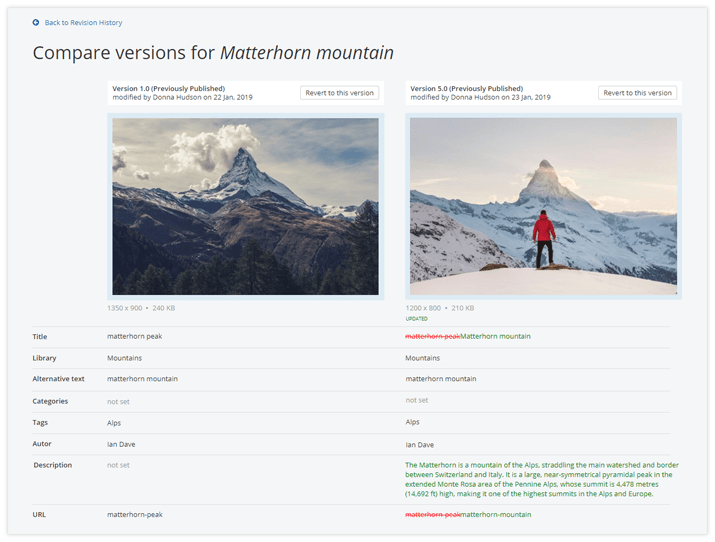This screenshot has height=542, width=715.
Task: Click the green UPDATED badge
Action: point(416,319)
